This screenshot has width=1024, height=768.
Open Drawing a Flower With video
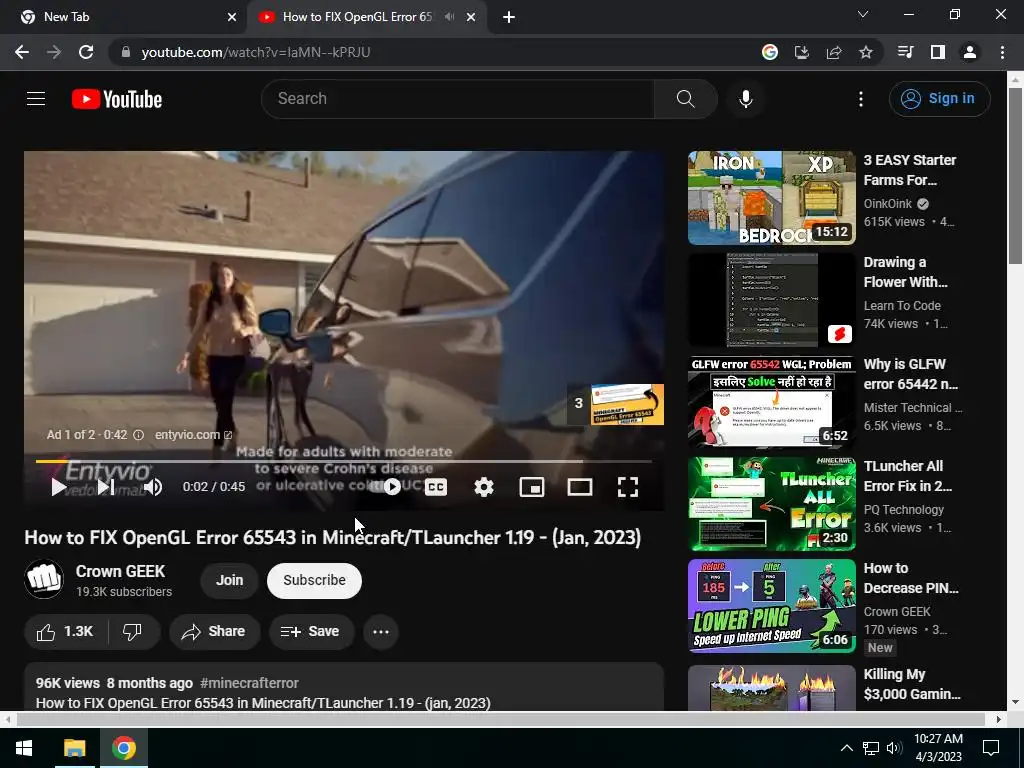905,272
